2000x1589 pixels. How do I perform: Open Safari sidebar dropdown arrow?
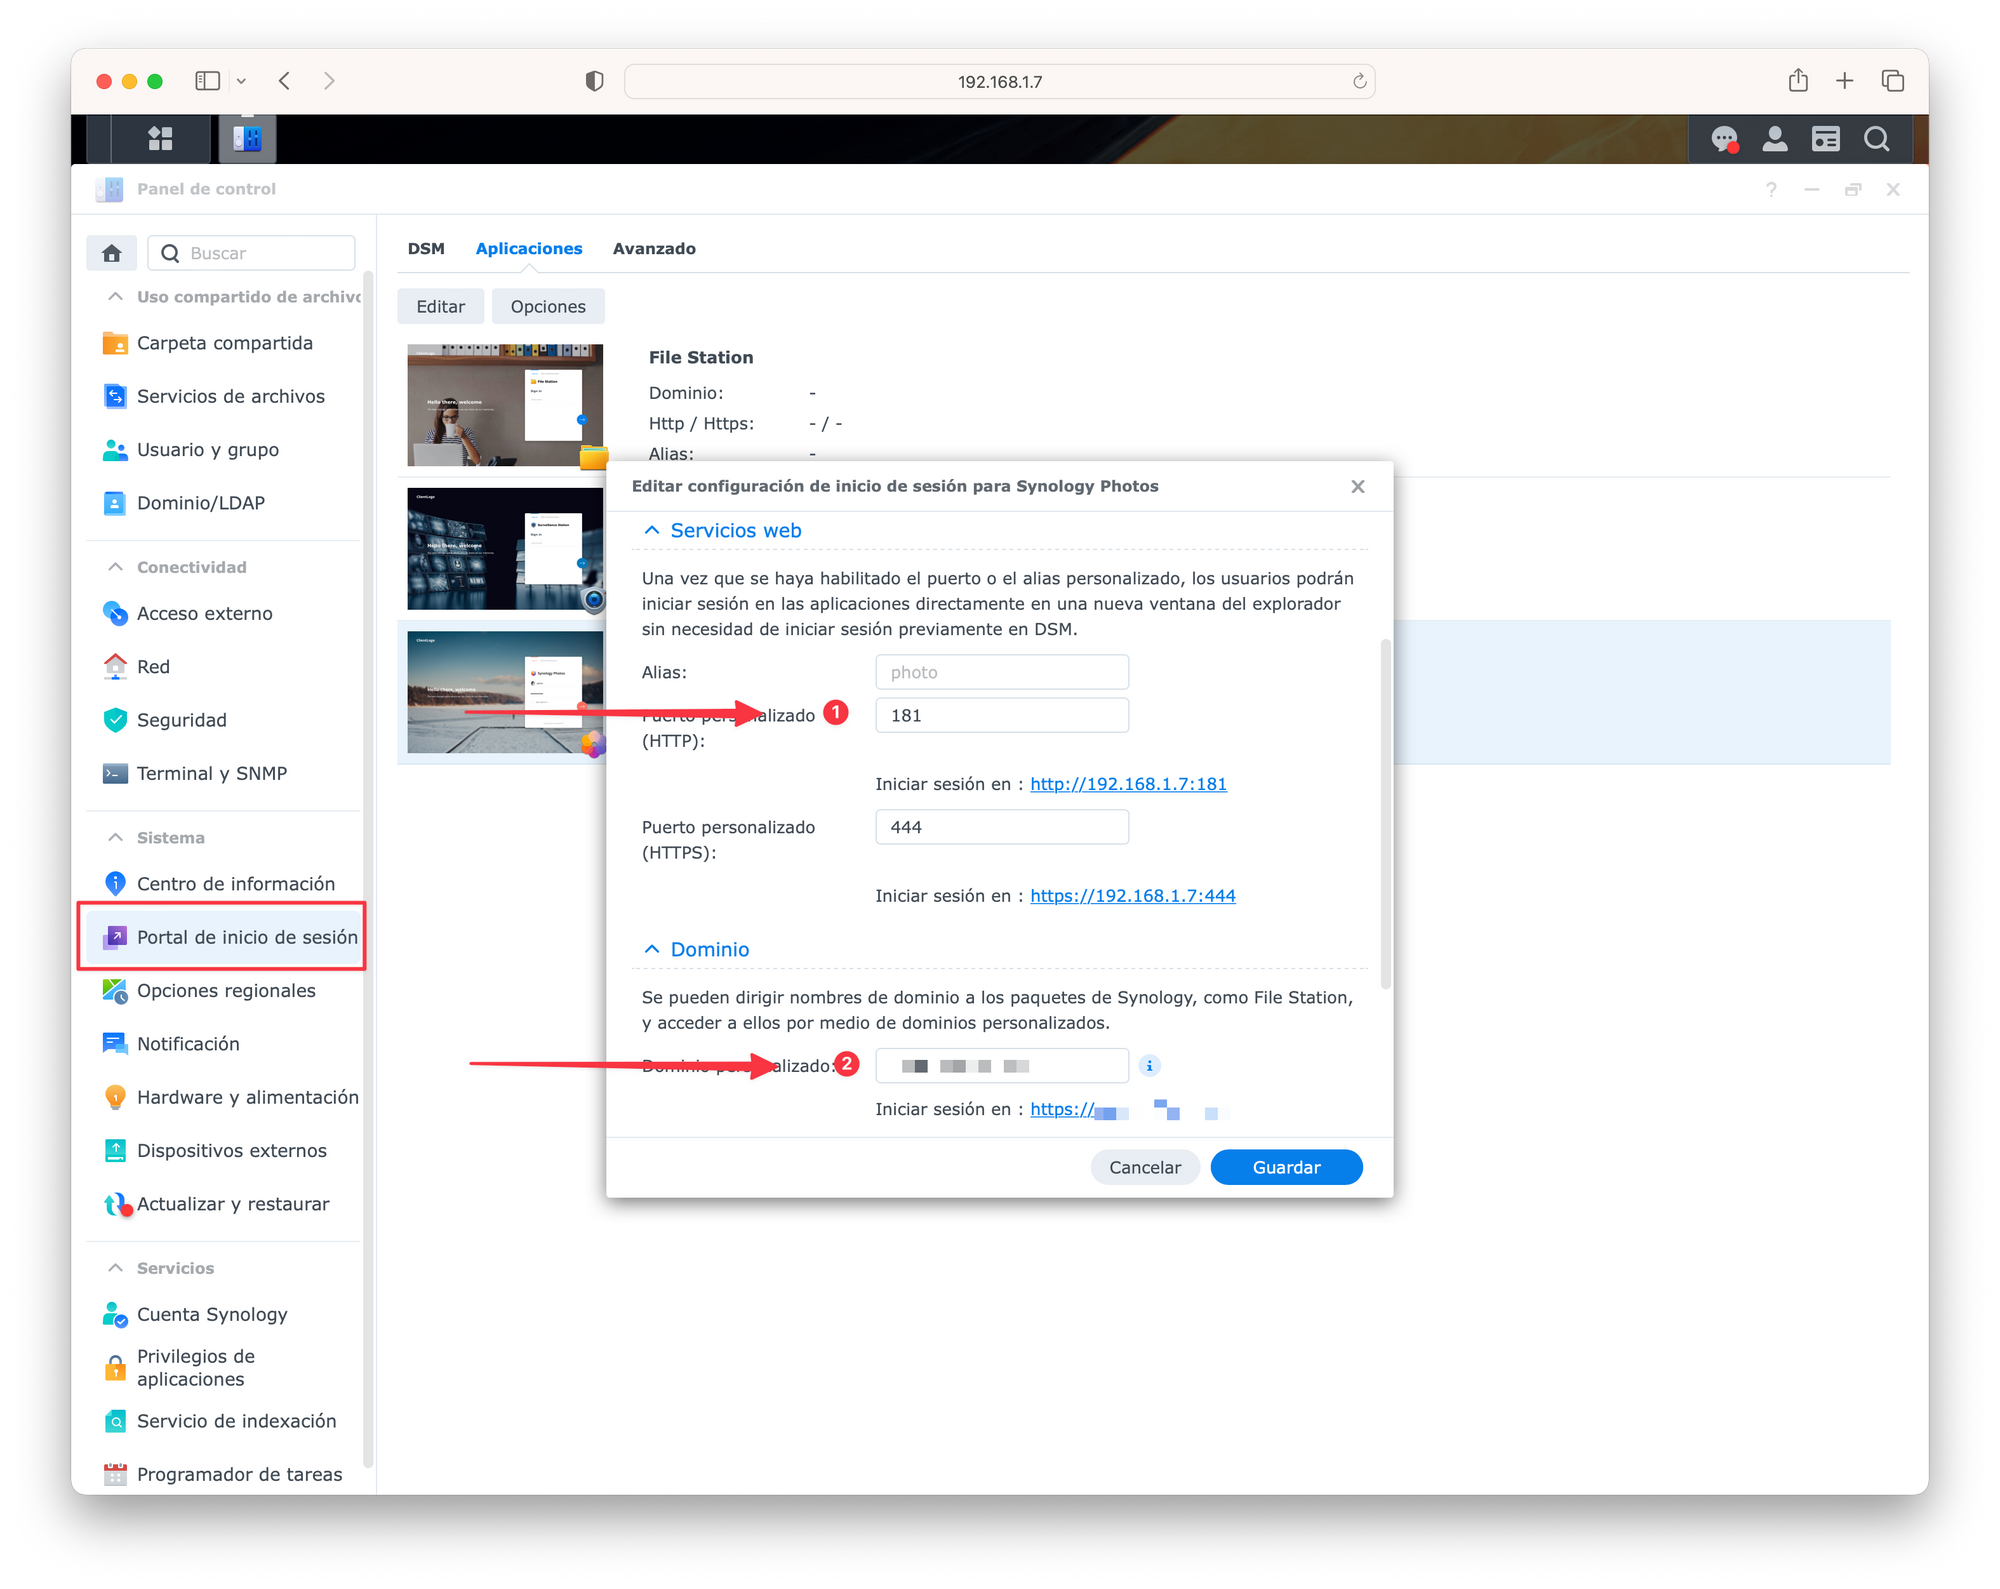pyautogui.click(x=241, y=81)
